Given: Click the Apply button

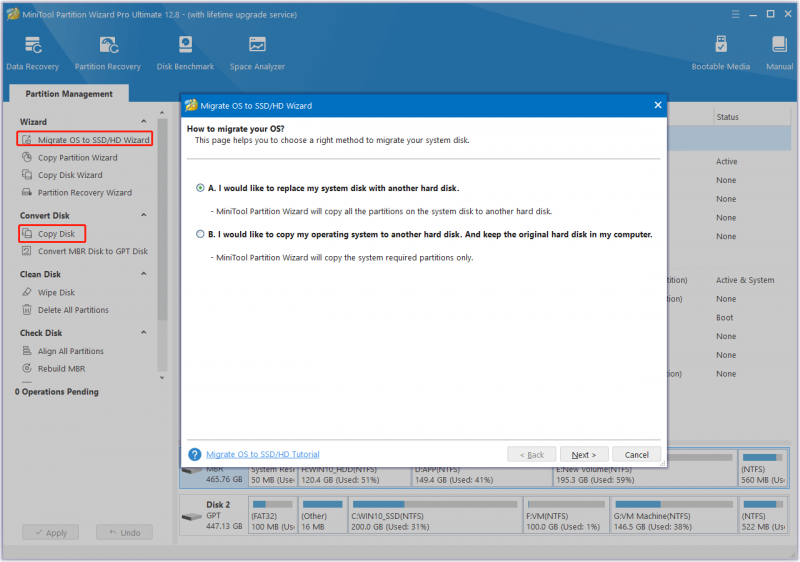Looking at the screenshot, I should pos(51,532).
